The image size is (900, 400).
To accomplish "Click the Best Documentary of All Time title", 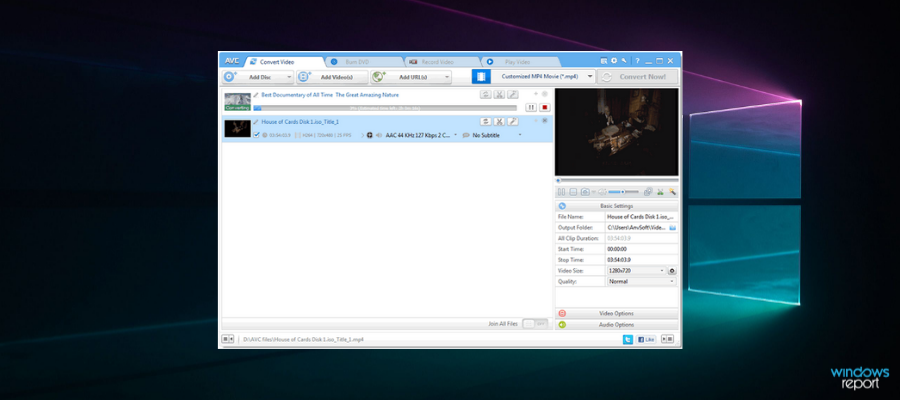I will pos(330,95).
